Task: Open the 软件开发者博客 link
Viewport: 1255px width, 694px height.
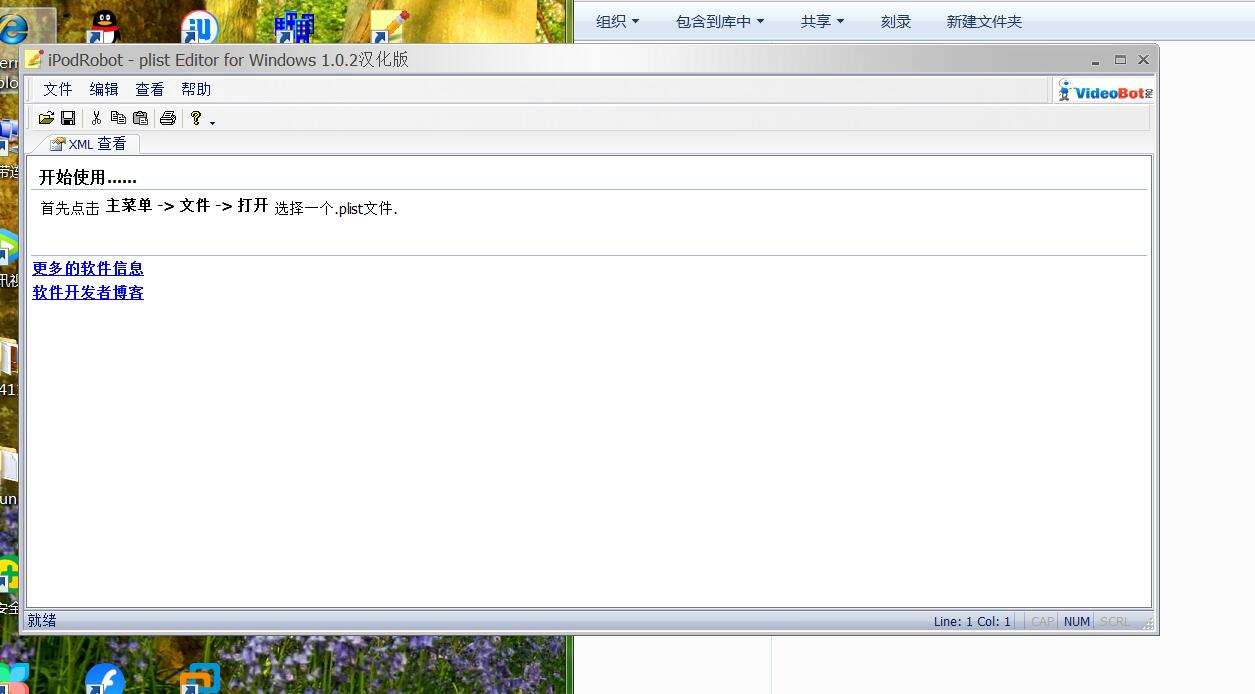Action: point(88,292)
